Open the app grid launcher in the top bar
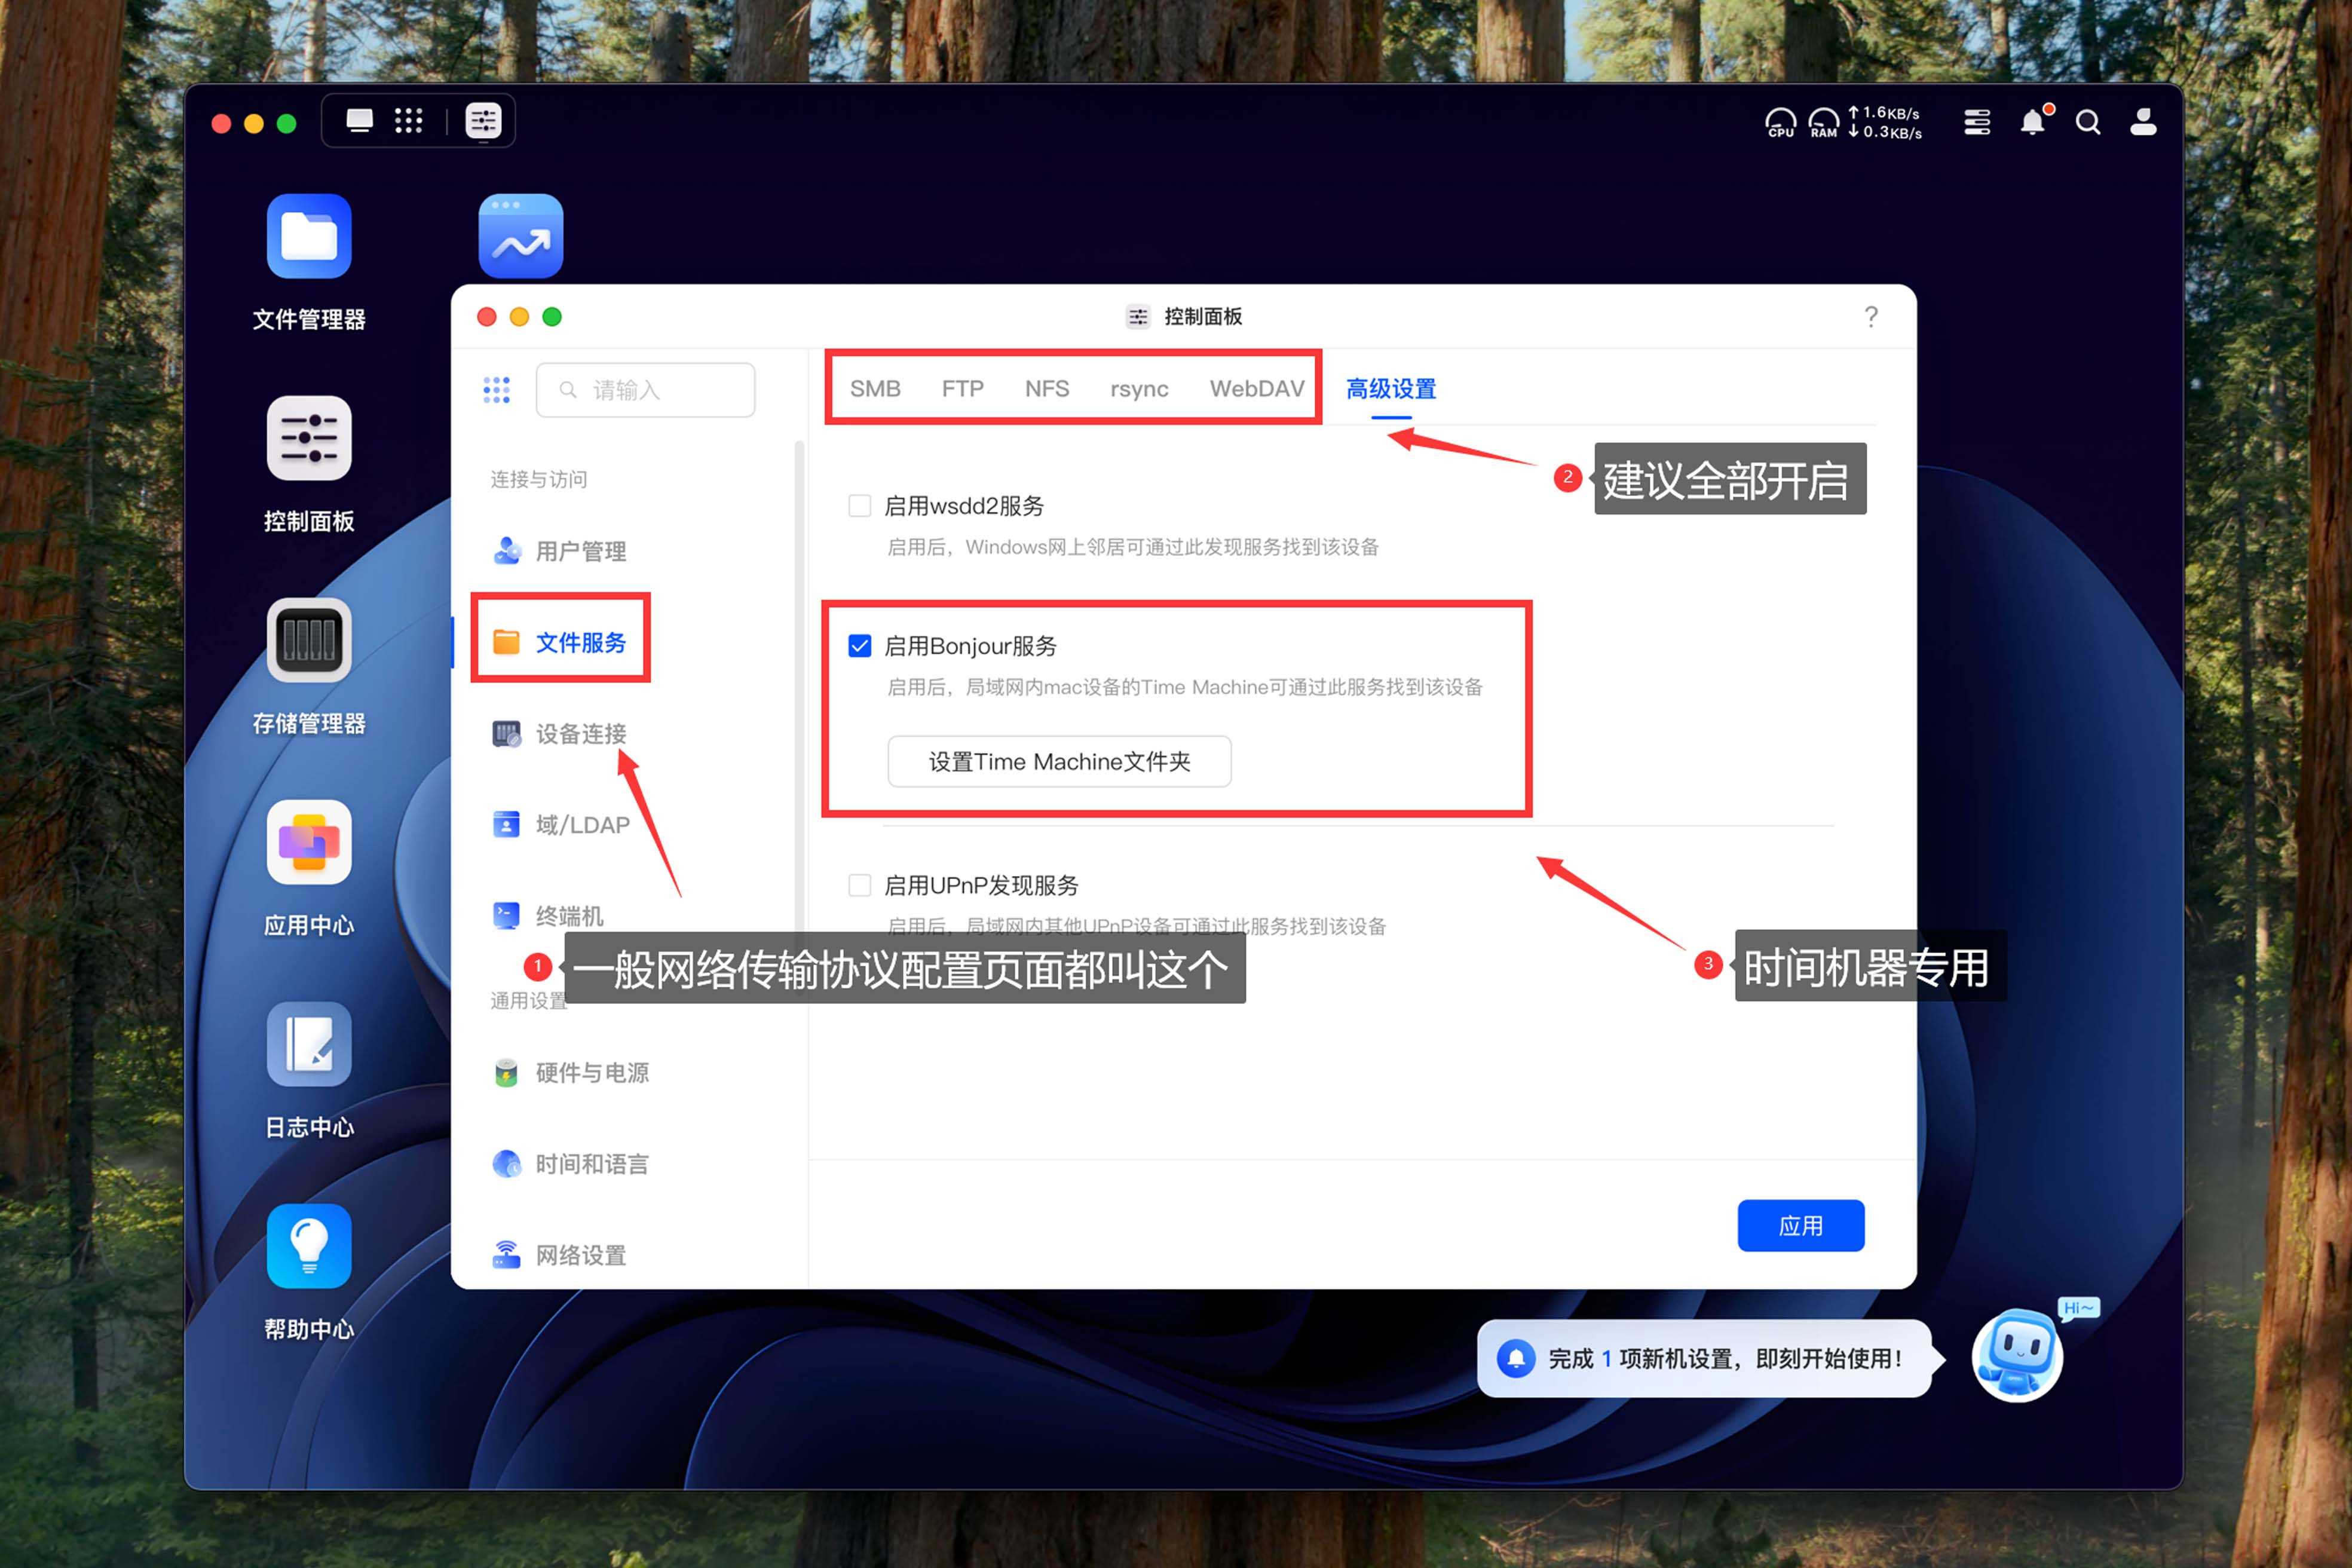Screen dimensions: 2352x1568 point(408,121)
